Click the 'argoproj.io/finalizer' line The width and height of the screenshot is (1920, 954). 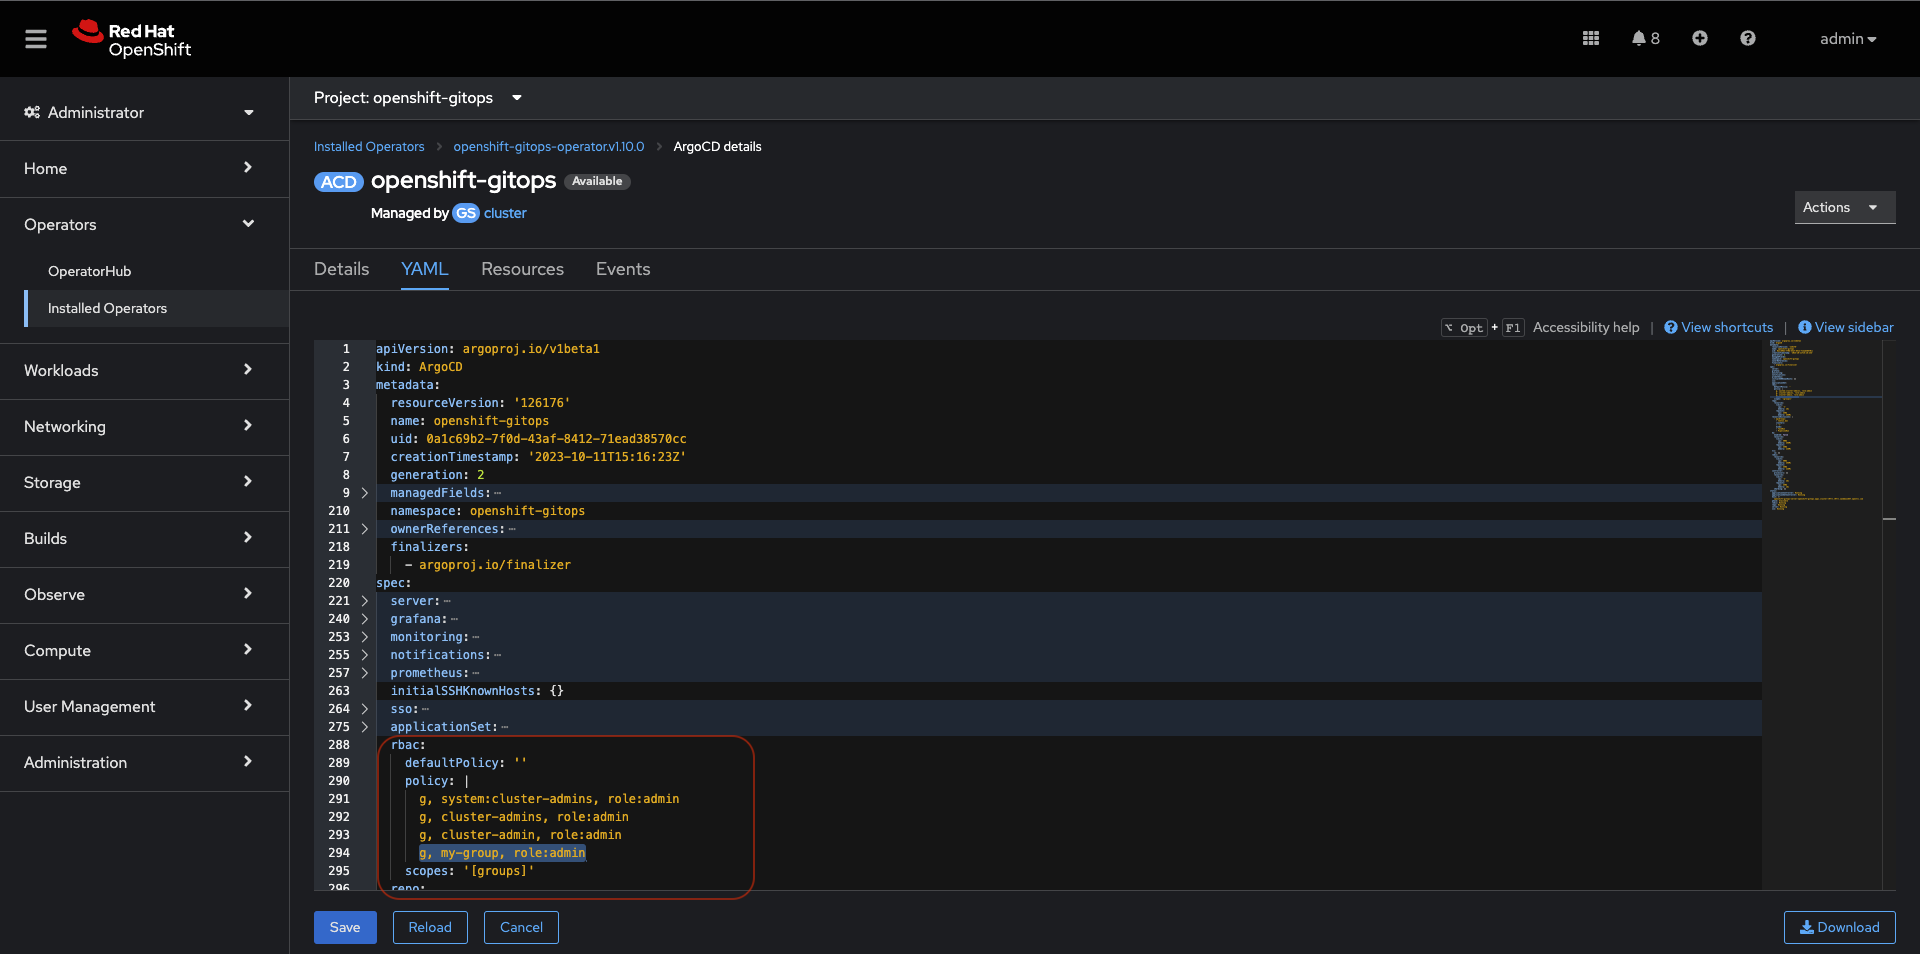(488, 565)
